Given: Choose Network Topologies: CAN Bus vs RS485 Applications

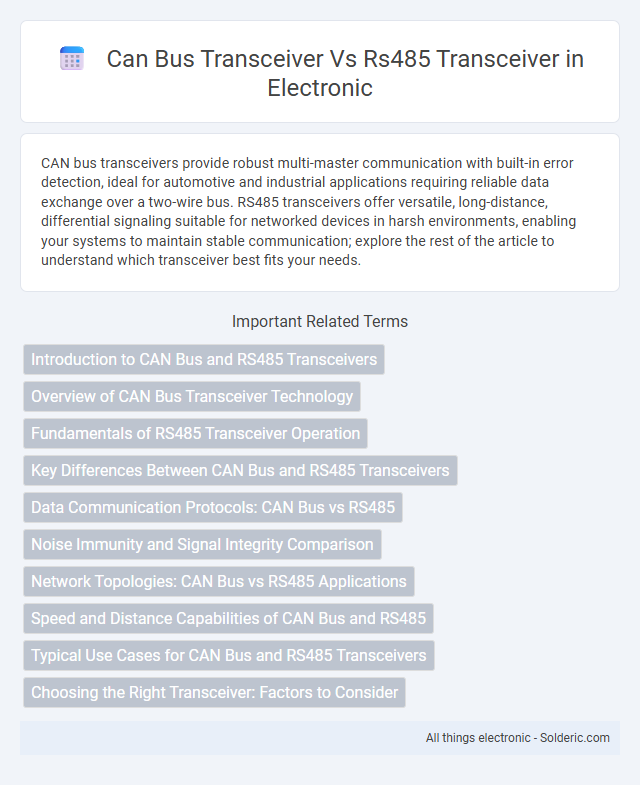Looking at the screenshot, I should coord(219,582).
